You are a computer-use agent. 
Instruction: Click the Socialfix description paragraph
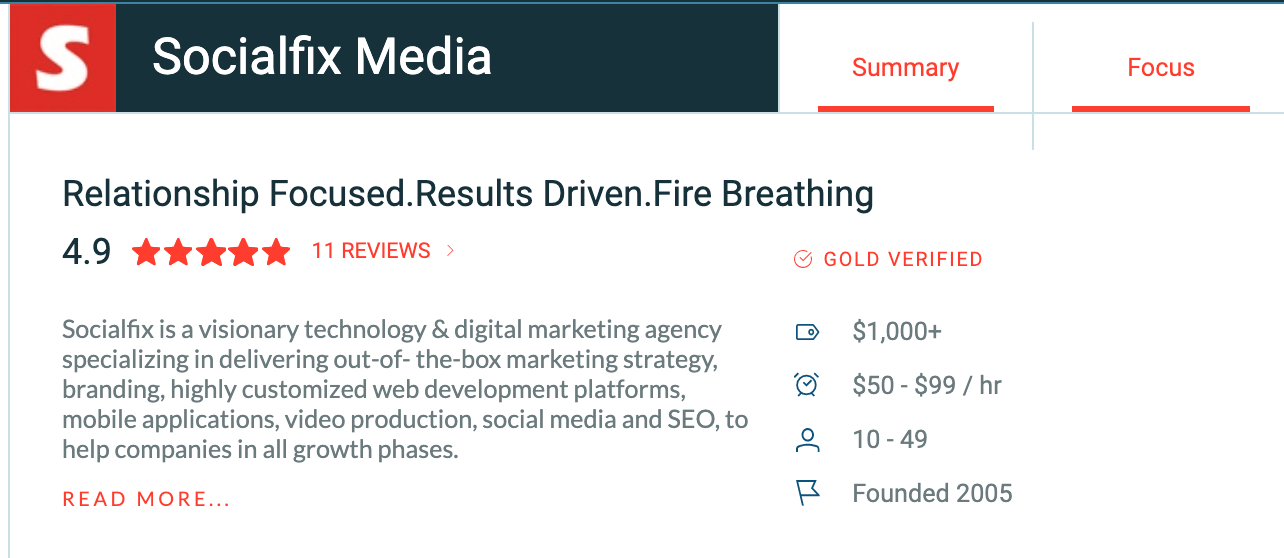405,389
